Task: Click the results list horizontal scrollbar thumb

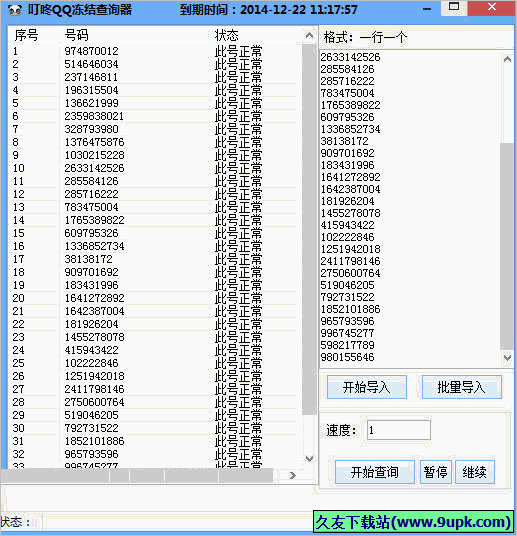Action: (x=137, y=475)
